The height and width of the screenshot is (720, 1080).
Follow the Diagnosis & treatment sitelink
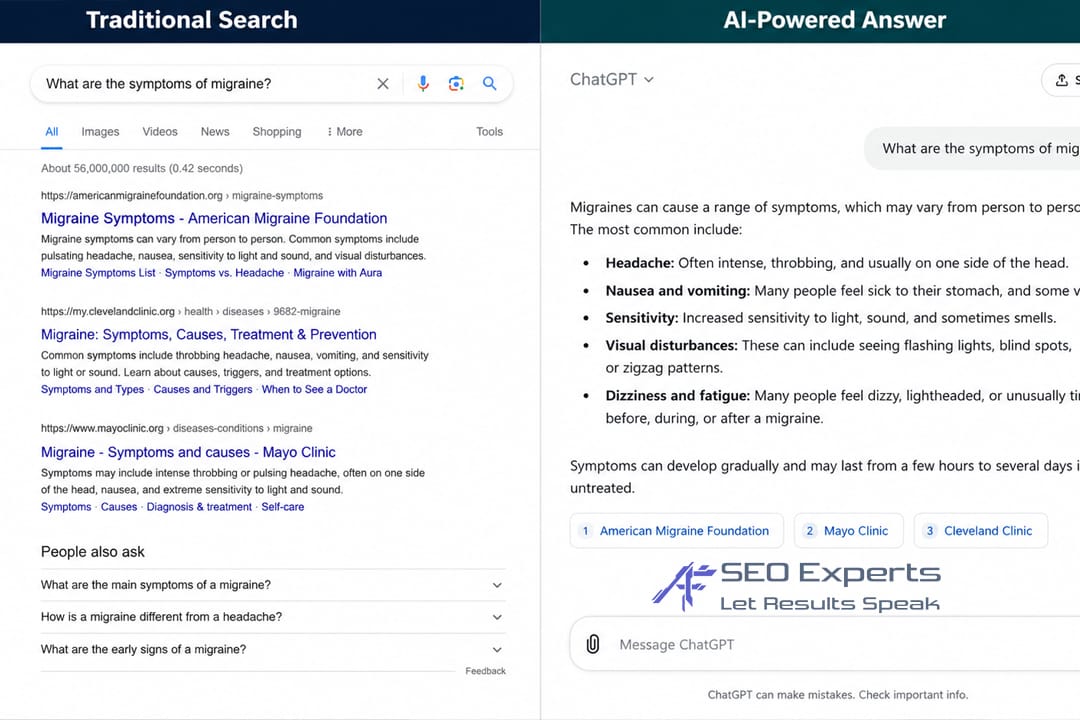tap(199, 506)
